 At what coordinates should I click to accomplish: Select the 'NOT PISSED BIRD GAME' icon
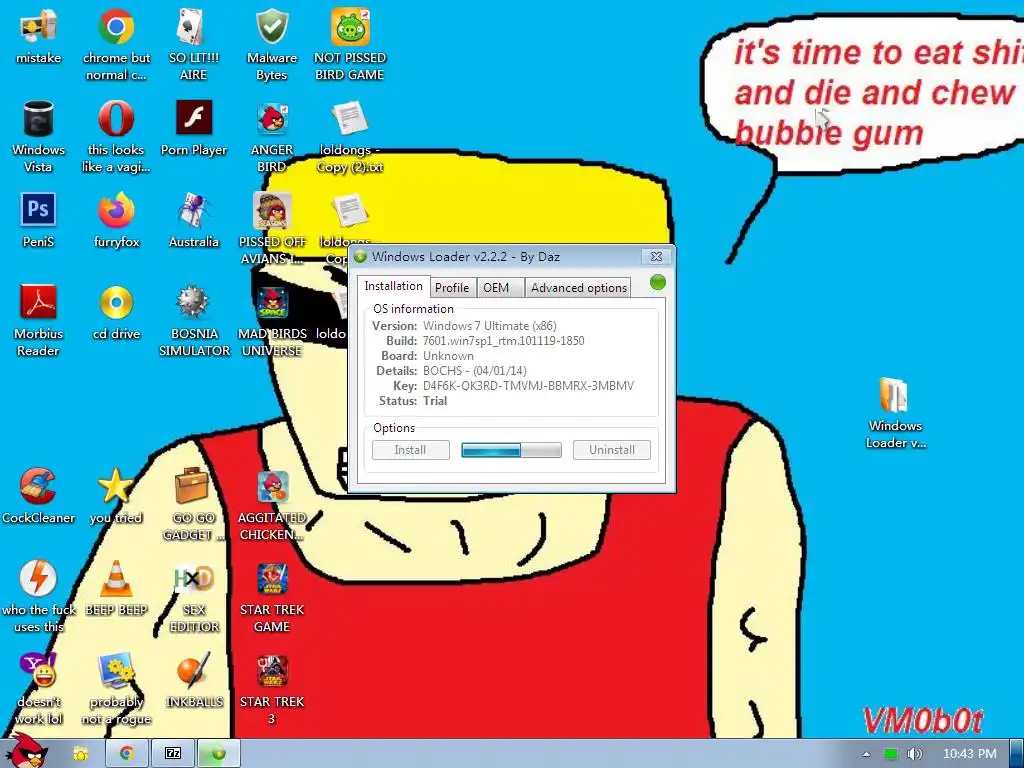[349, 44]
